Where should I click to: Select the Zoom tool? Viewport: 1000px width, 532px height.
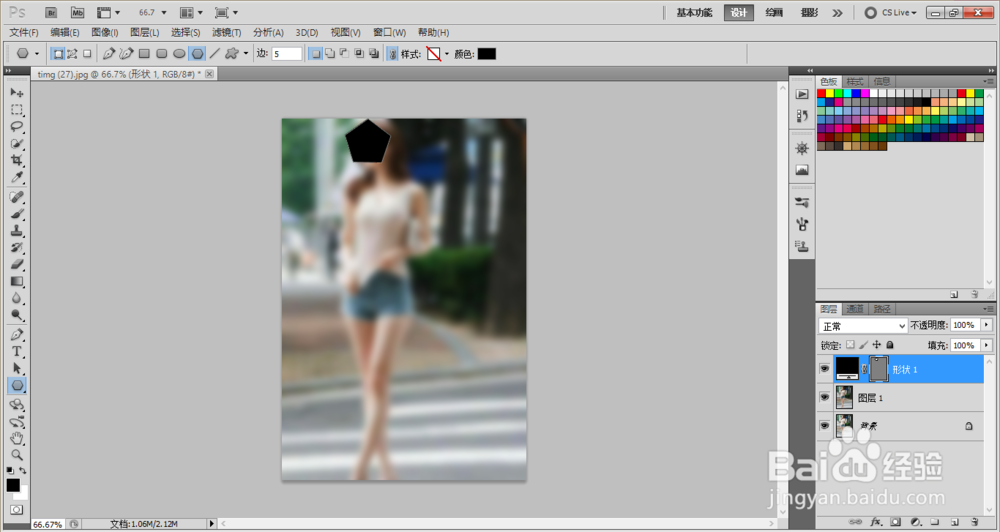(17, 455)
